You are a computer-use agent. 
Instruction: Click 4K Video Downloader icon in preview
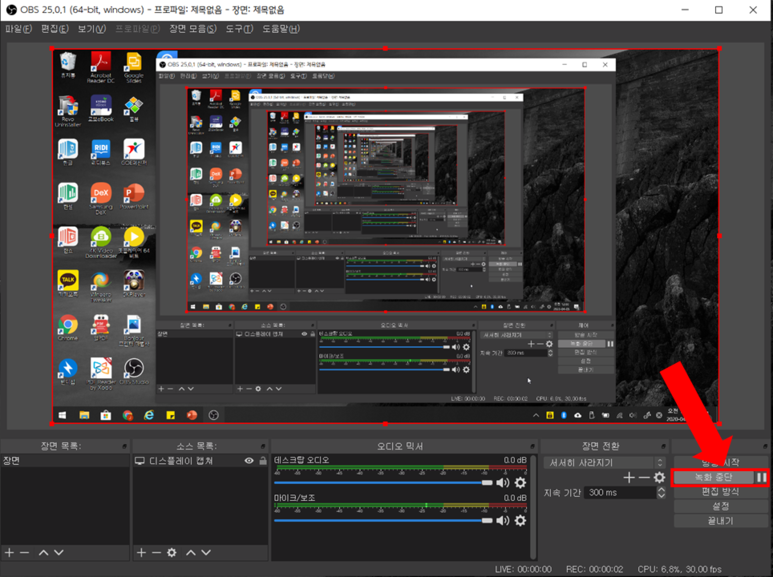[101, 242]
